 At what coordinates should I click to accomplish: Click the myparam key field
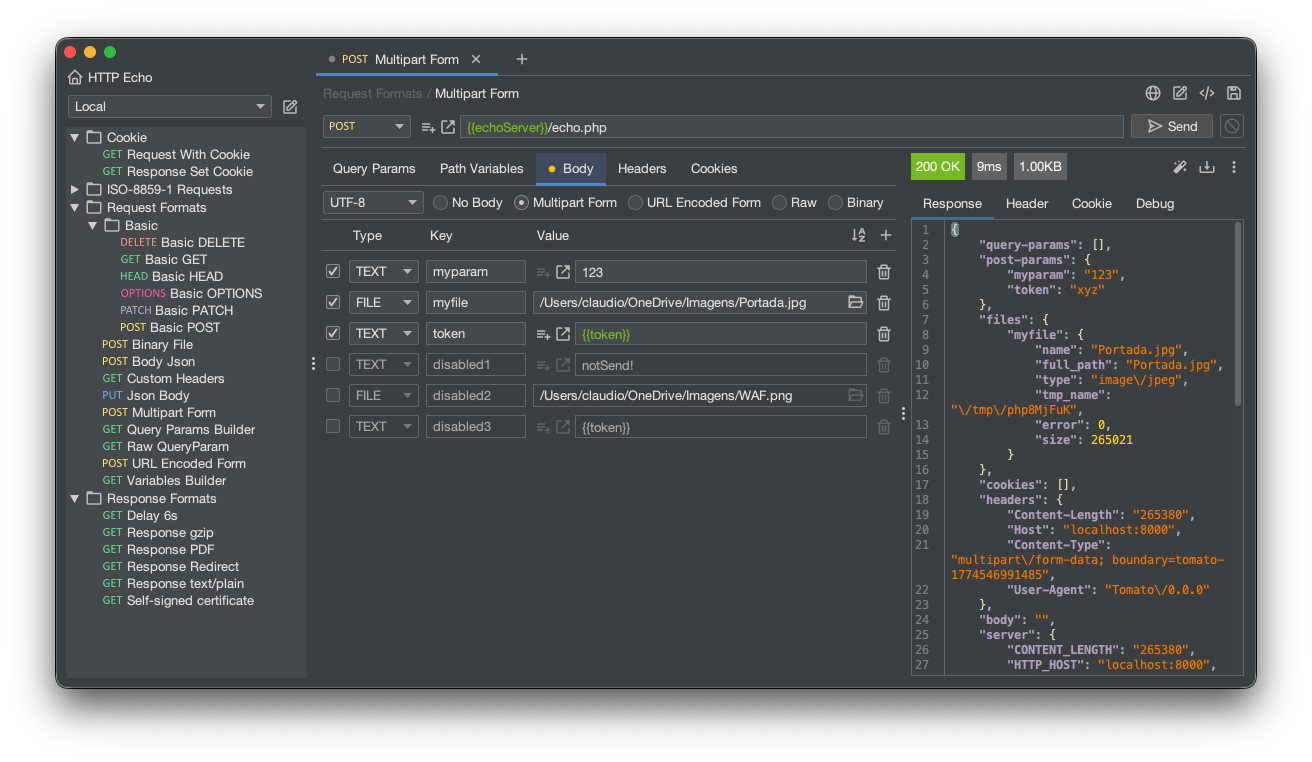pos(476,272)
